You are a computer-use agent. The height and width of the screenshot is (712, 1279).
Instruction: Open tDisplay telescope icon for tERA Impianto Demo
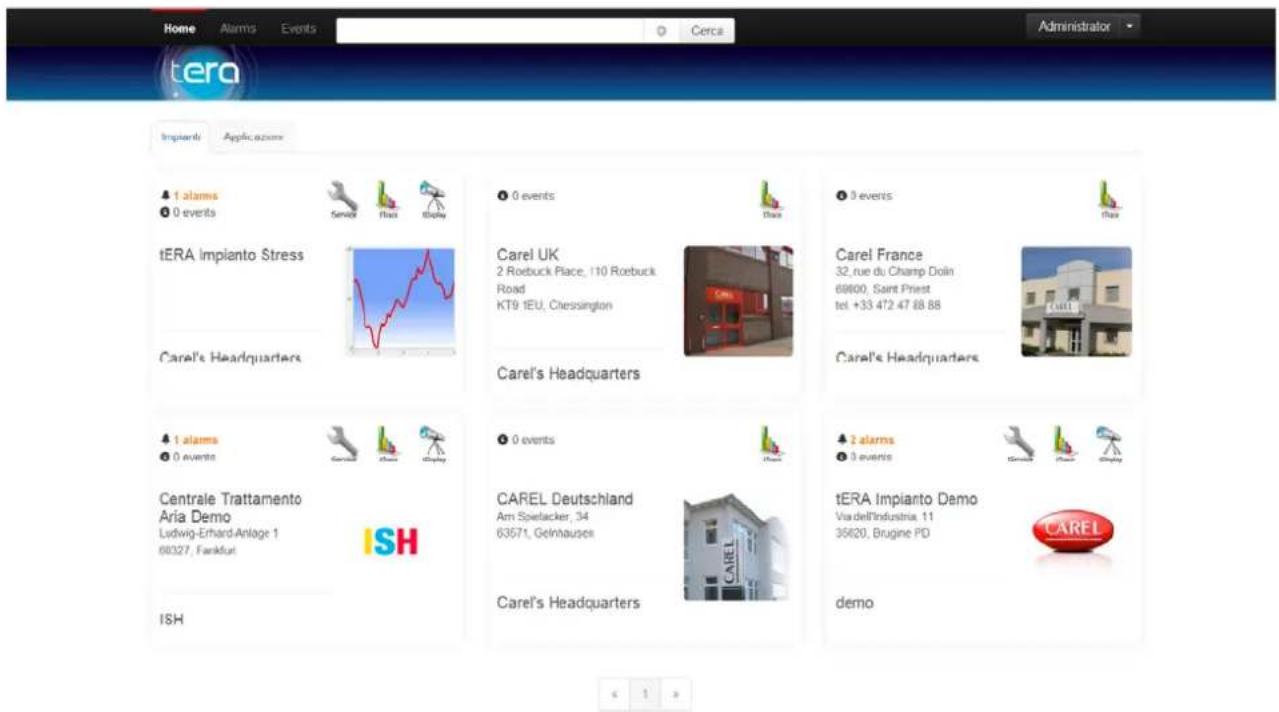click(x=1110, y=443)
